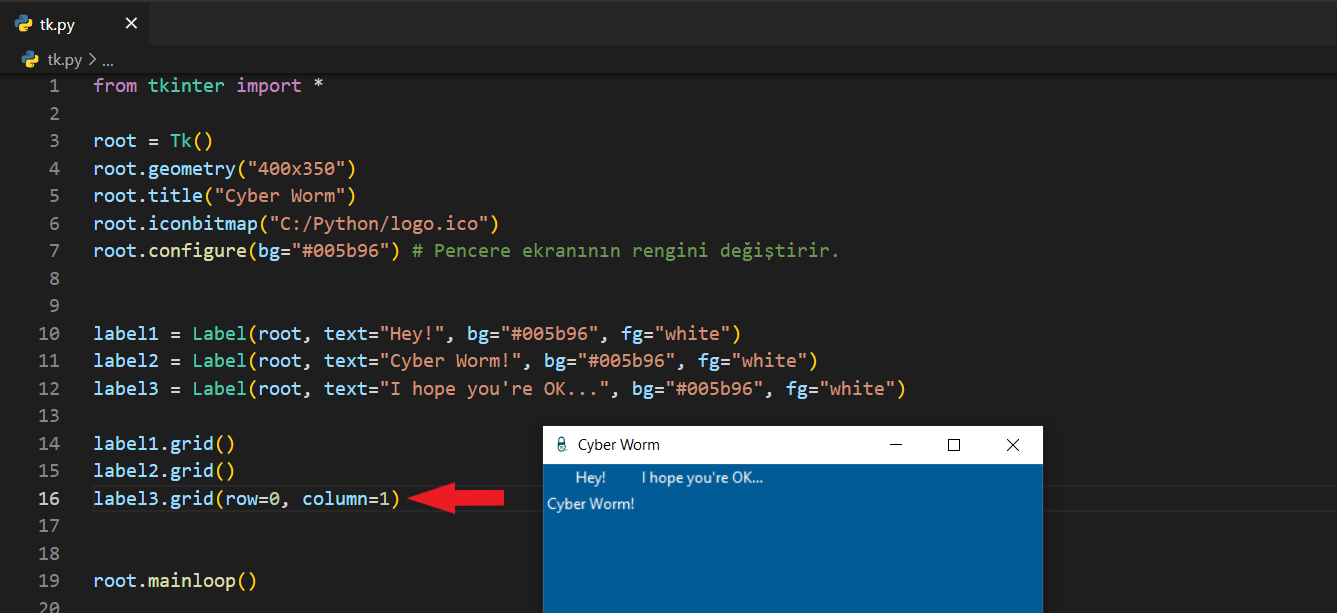Click the Cyber Worm window title icon
Image resolution: width=1337 pixels, height=613 pixels.
click(561, 445)
